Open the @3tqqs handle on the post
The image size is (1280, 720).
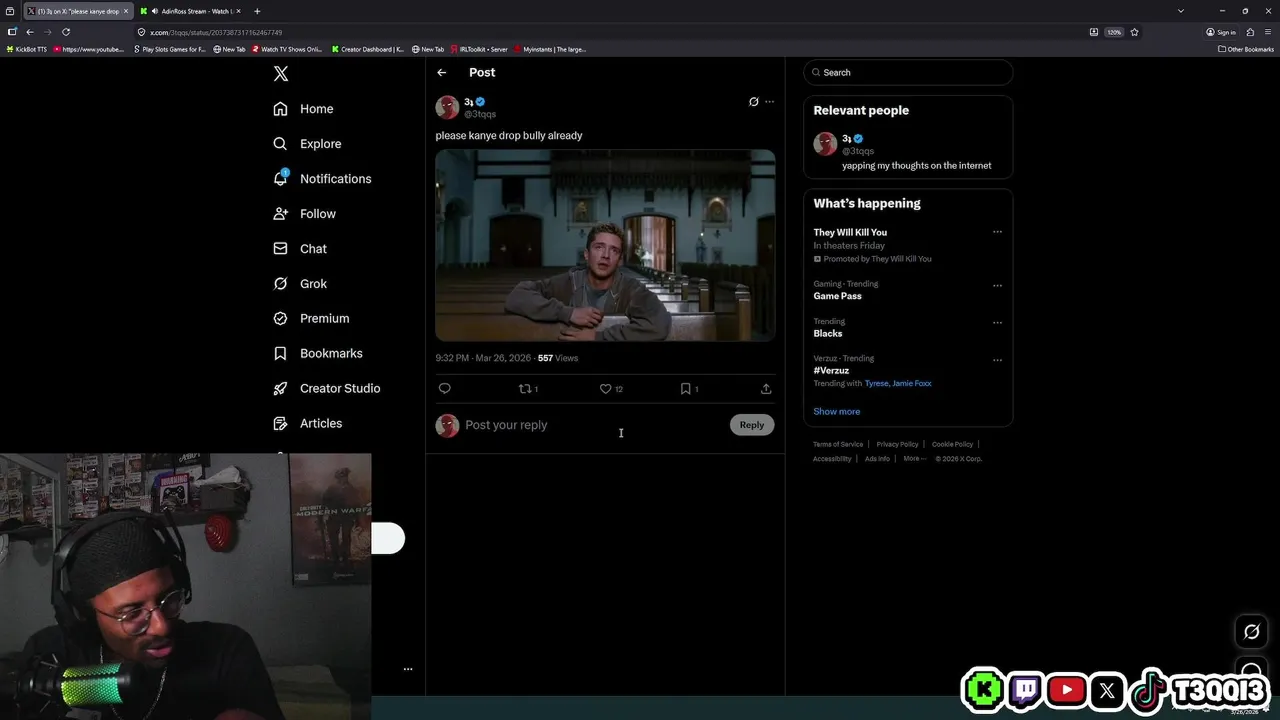tap(480, 114)
